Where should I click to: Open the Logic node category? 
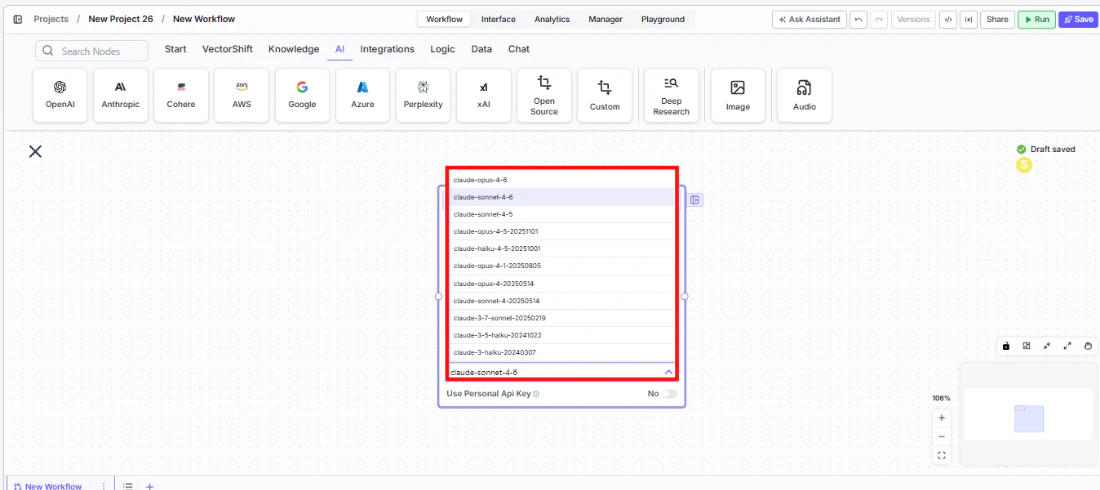click(x=443, y=49)
